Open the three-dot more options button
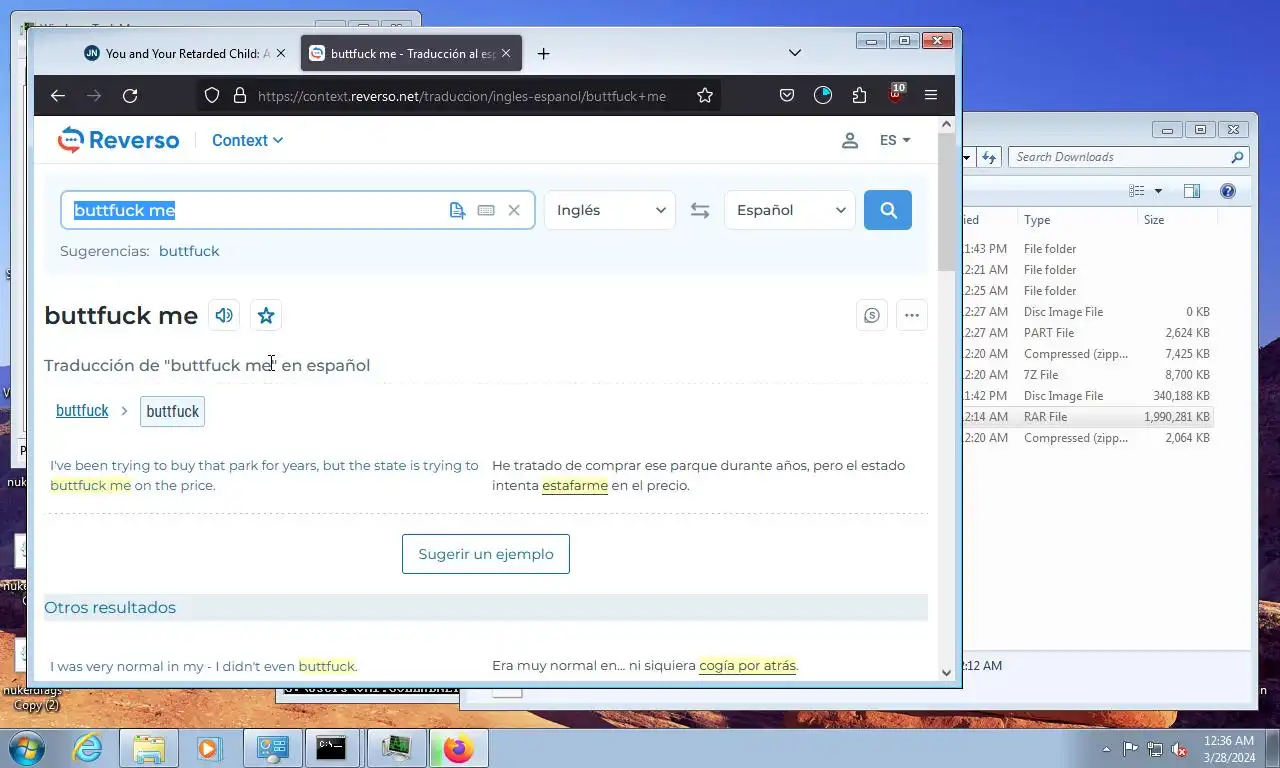Screen dimensions: 1280x768 pos(912,316)
